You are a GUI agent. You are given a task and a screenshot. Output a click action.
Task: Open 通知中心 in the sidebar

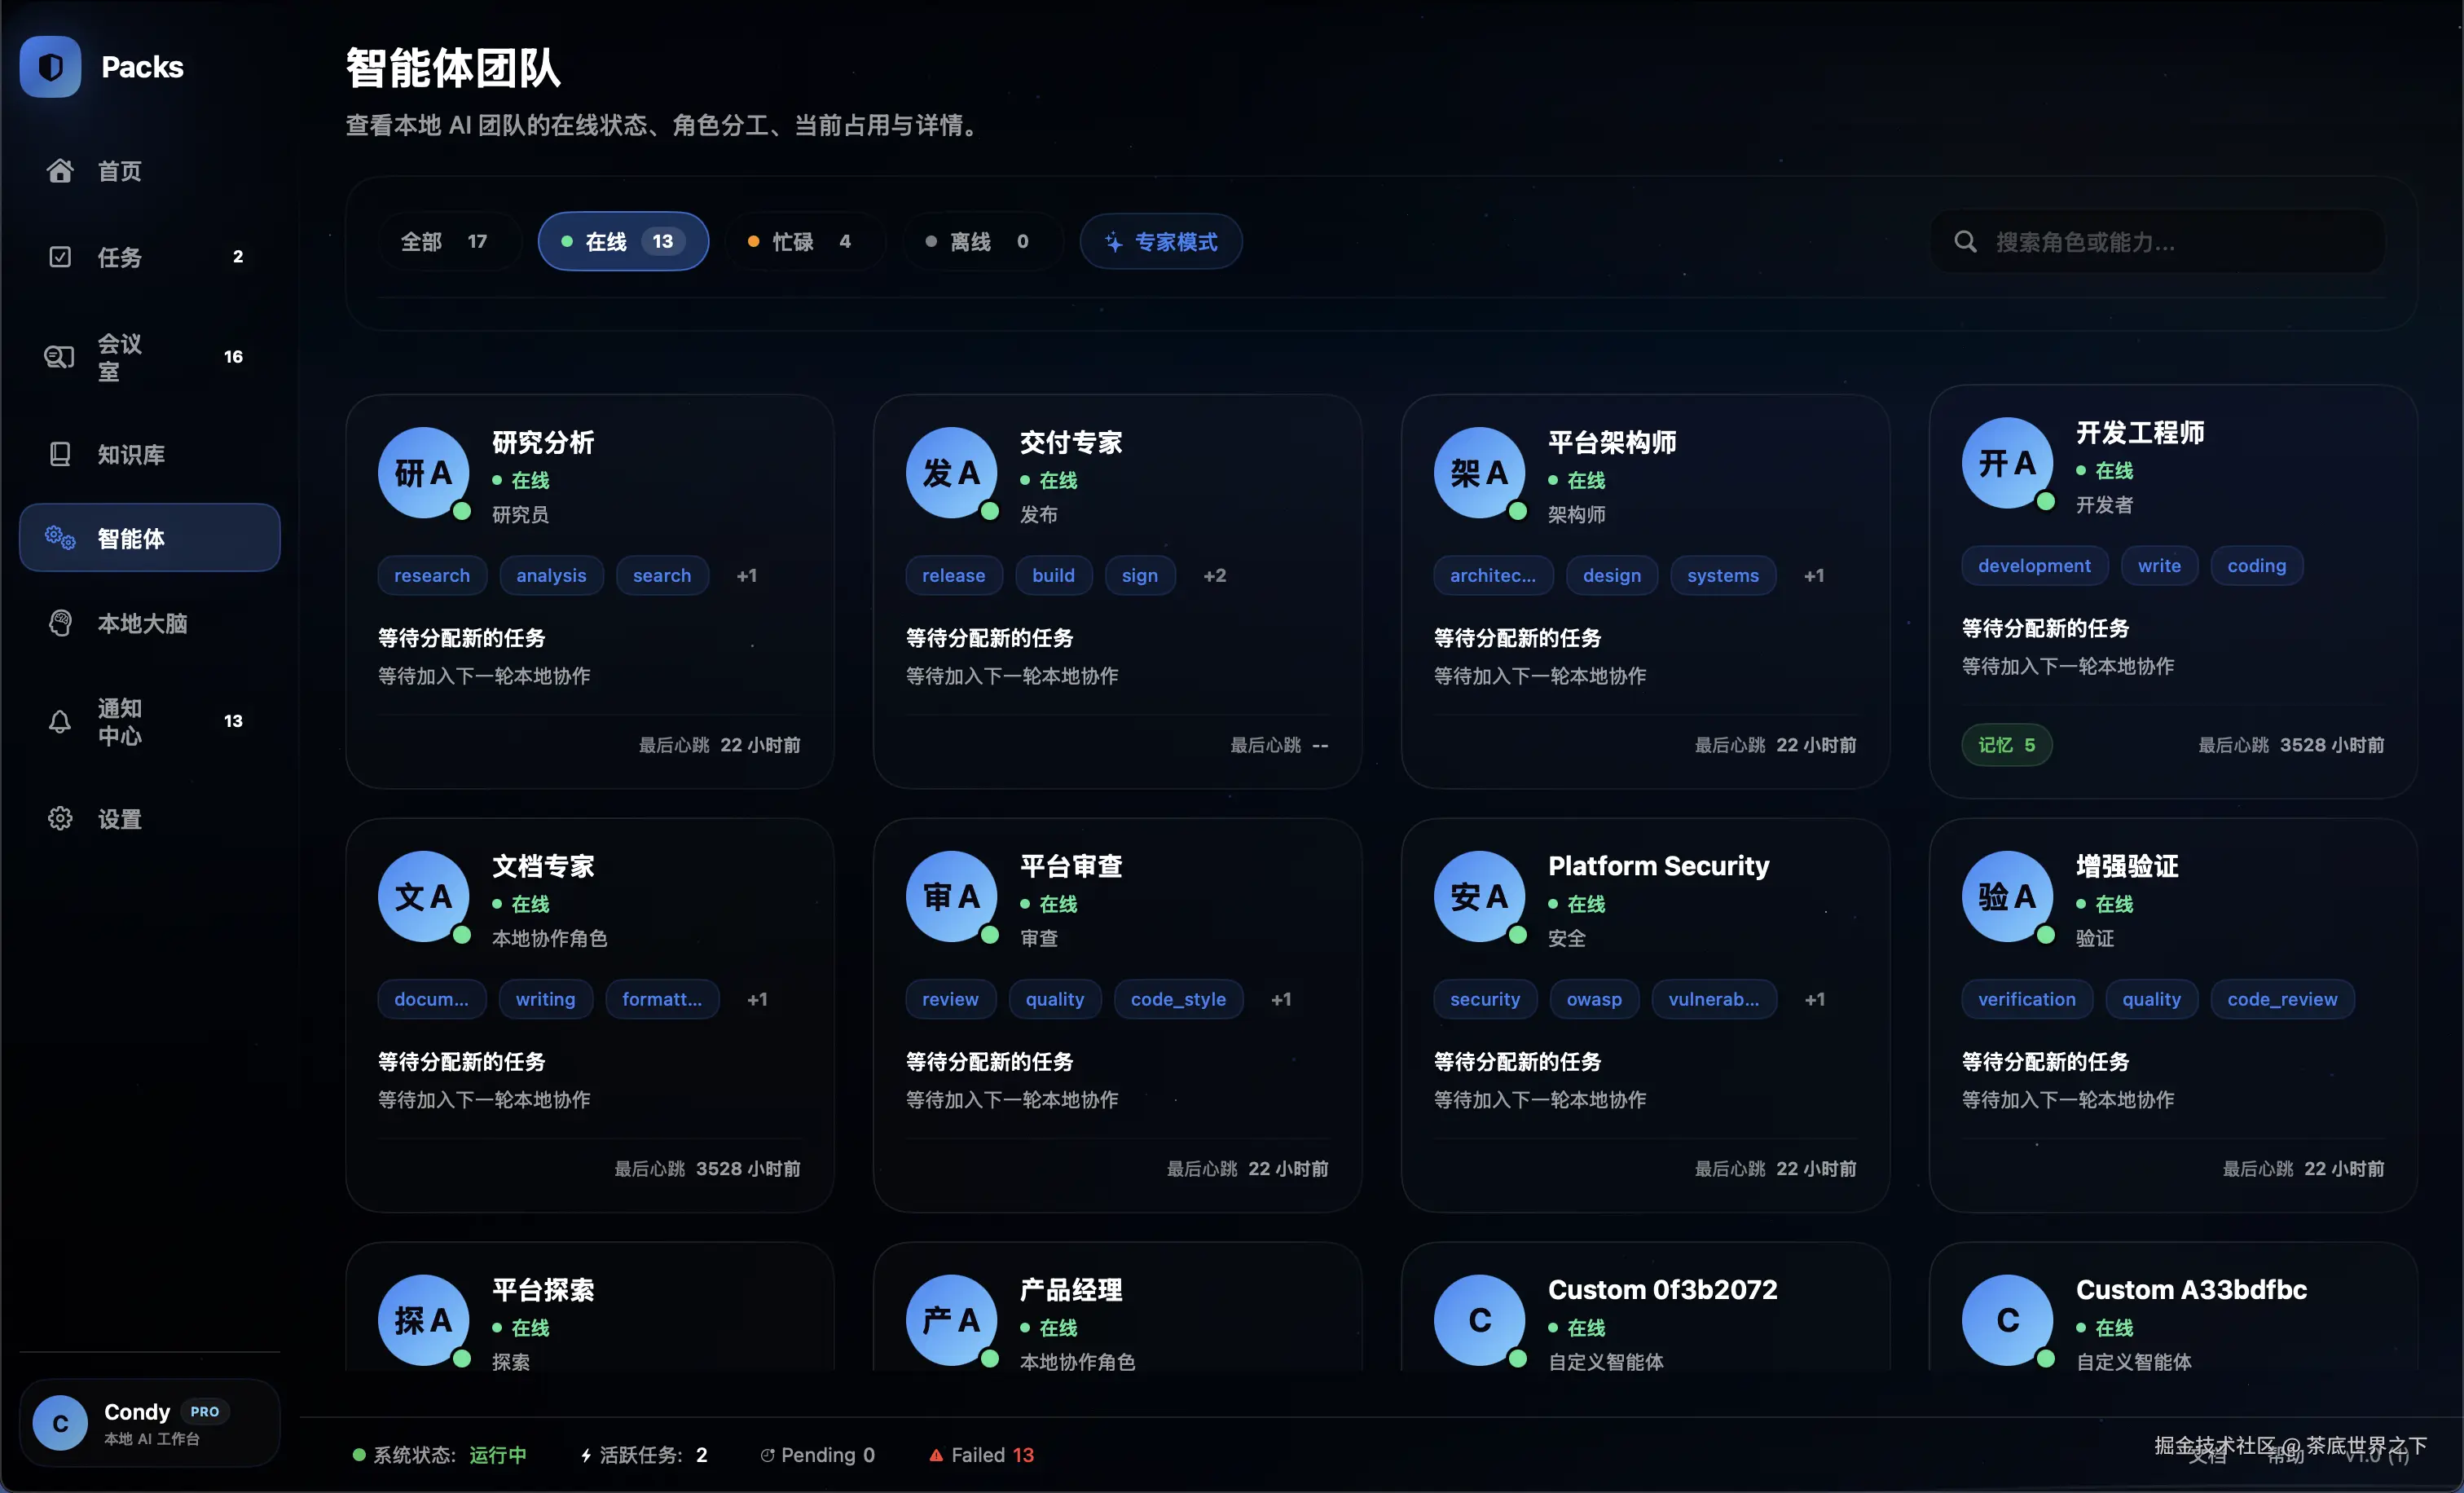click(150, 721)
